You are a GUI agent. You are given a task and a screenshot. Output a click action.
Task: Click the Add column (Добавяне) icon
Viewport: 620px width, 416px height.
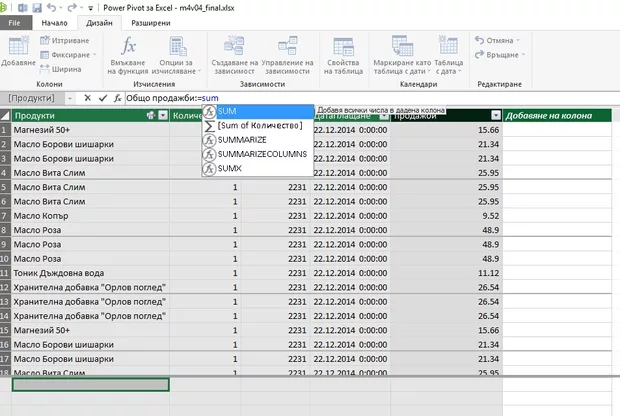tap(17, 47)
